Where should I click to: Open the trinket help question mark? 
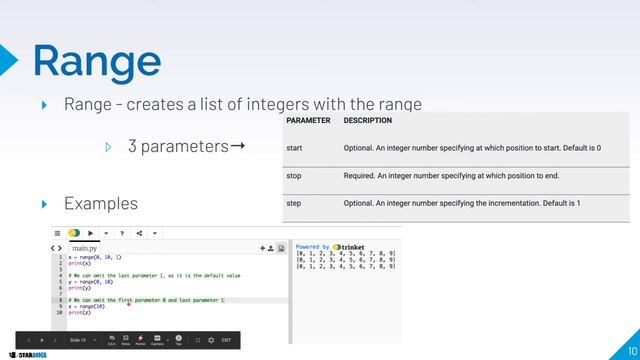click(x=122, y=233)
